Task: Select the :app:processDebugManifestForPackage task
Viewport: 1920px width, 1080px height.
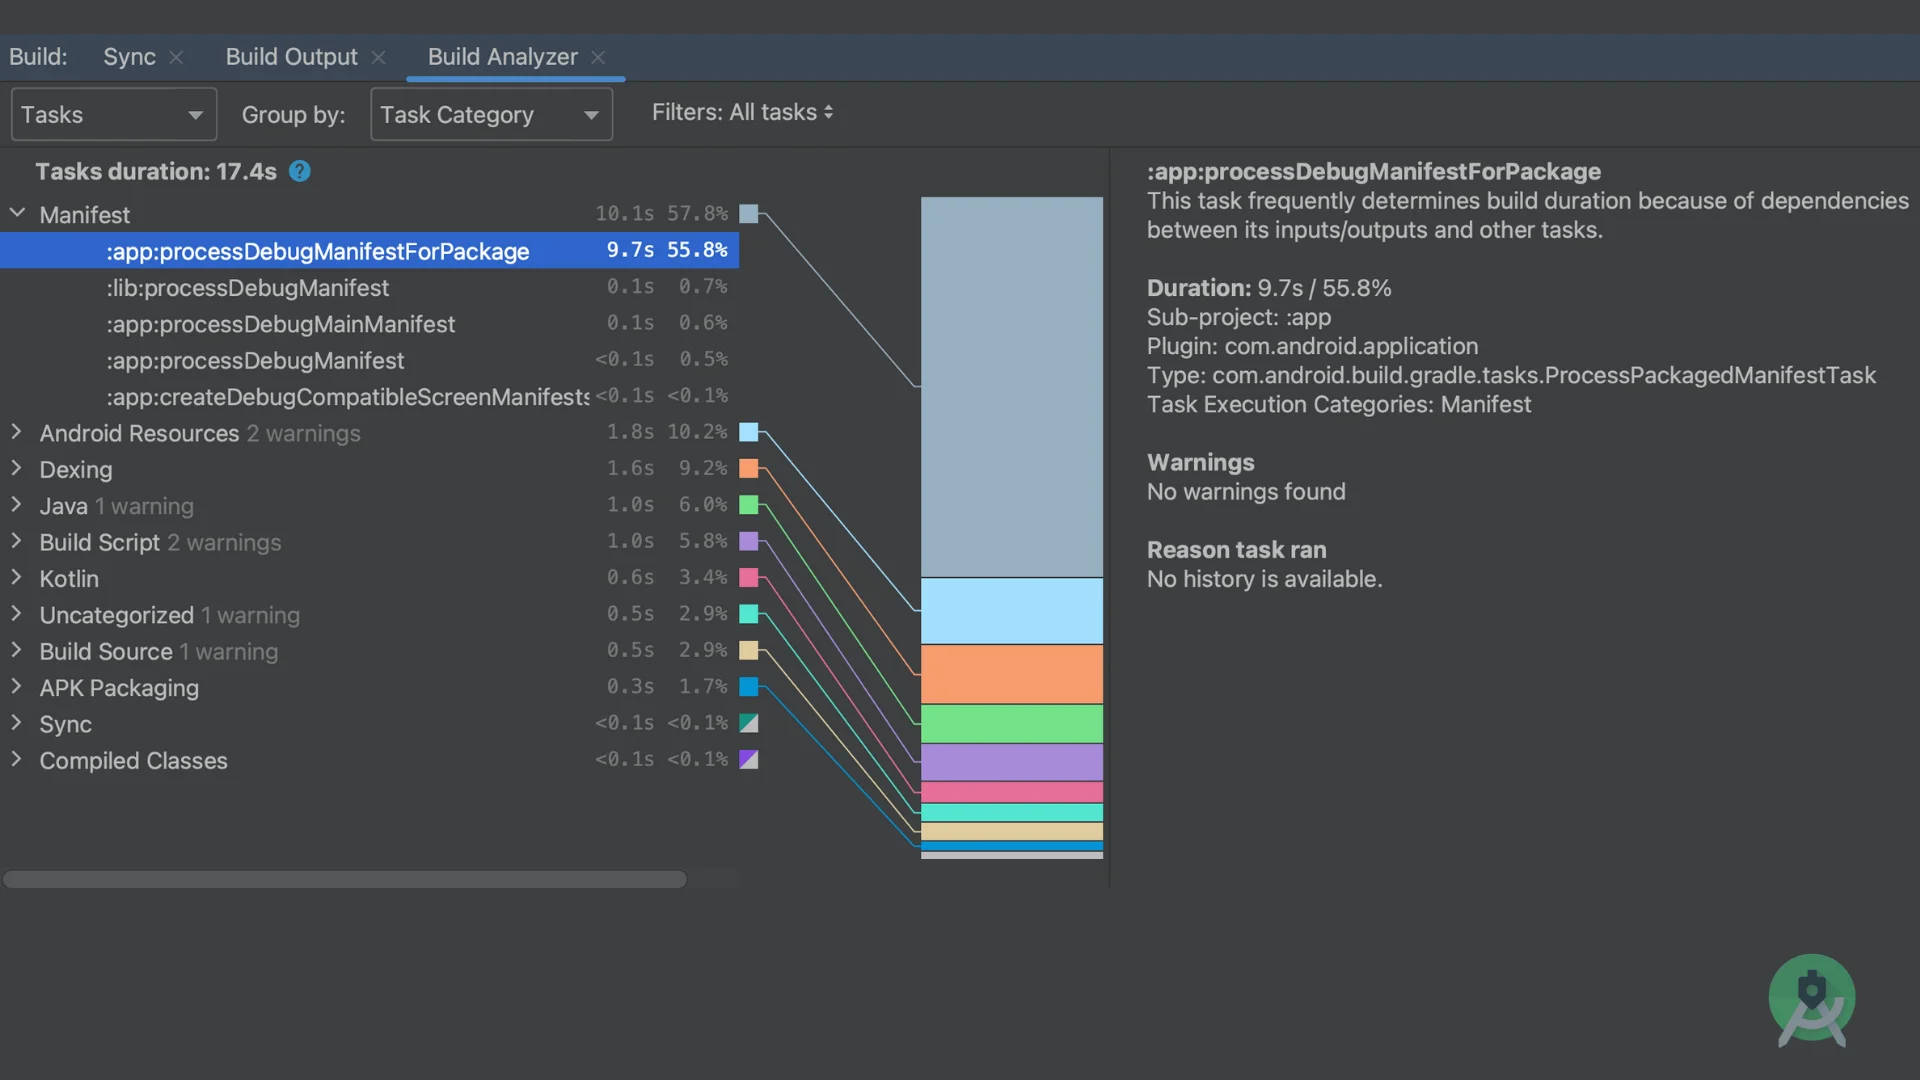Action: pos(369,251)
